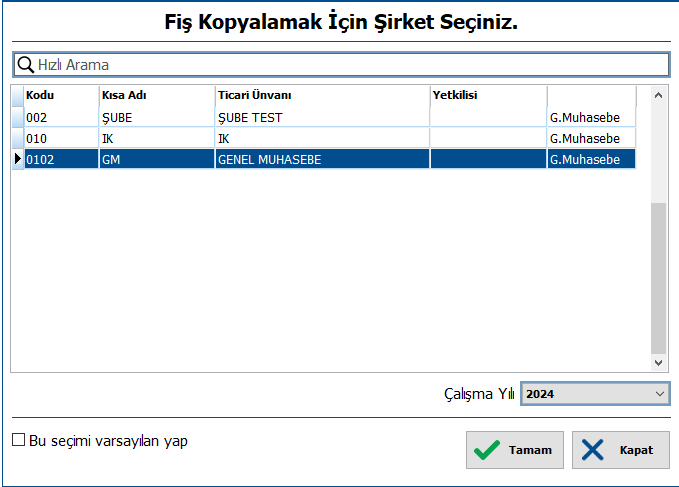The image size is (679, 487).
Task: Confirm with the Tamam button
Action: pyautogui.click(x=515, y=450)
